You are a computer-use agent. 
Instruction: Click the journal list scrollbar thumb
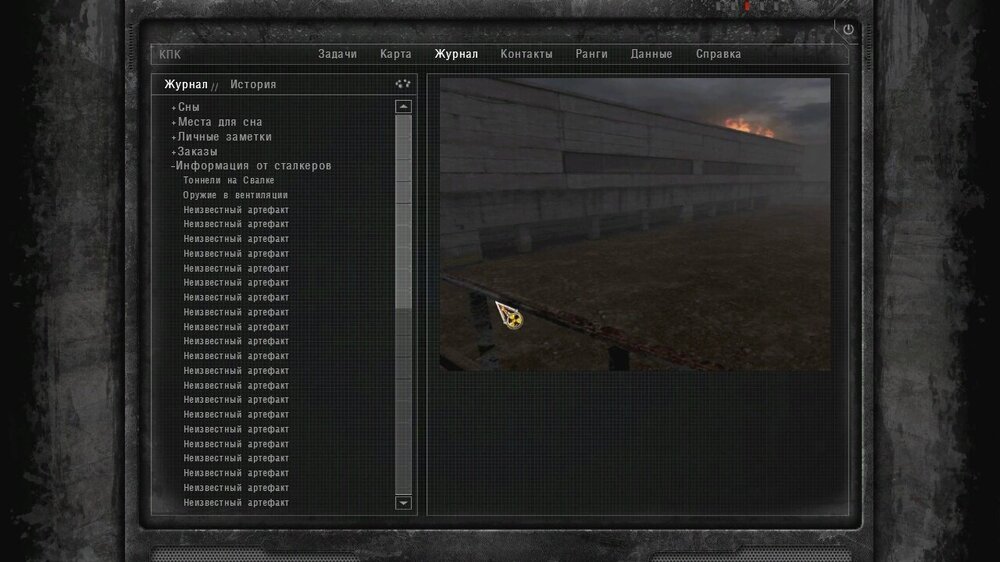(x=403, y=212)
